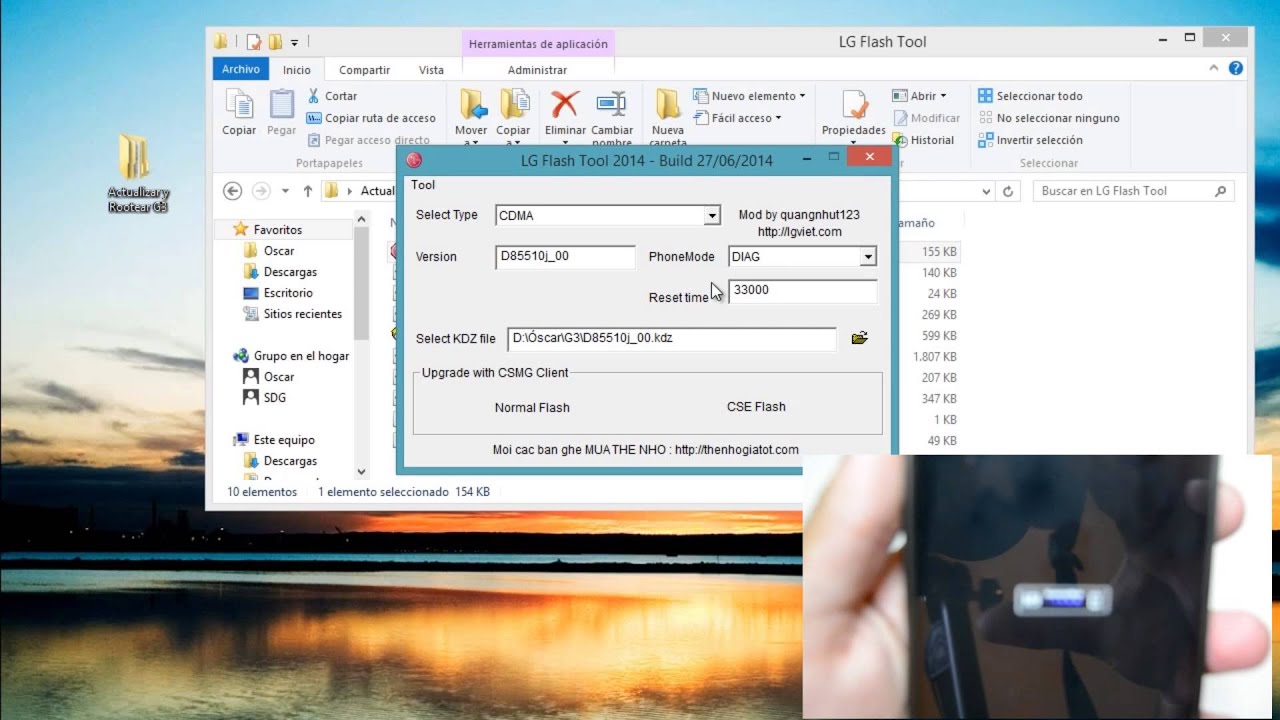Click the Version input field

coord(565,257)
